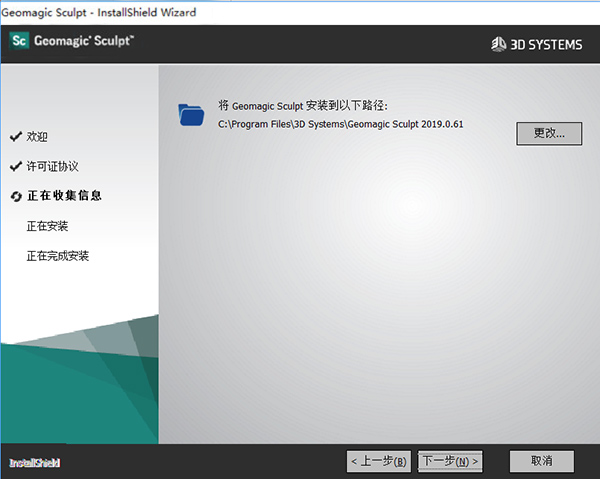Image resolution: width=600 pixels, height=479 pixels.
Task: Click the 更改... button to change install path
Action: [549, 134]
